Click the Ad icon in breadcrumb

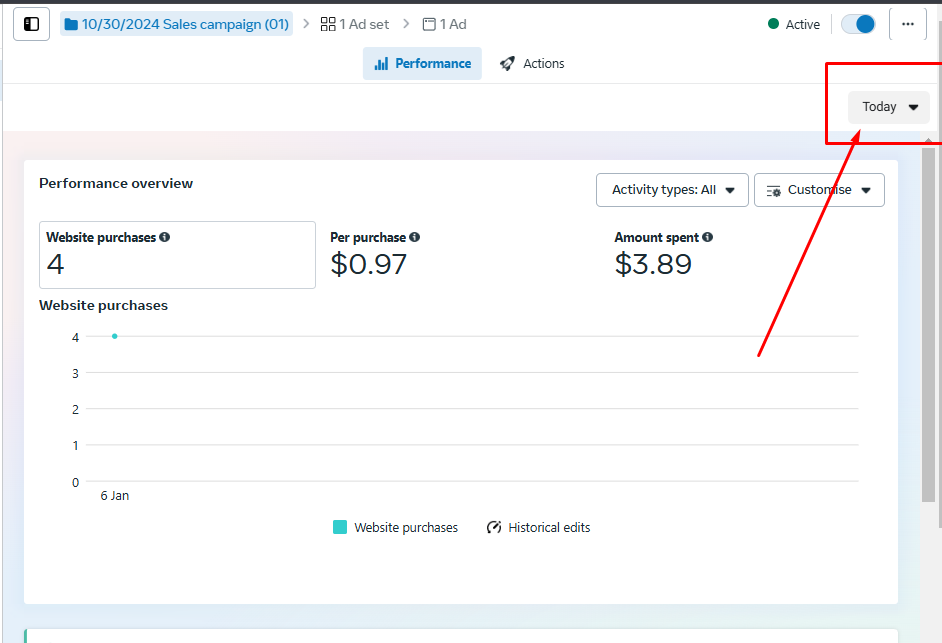coord(429,24)
